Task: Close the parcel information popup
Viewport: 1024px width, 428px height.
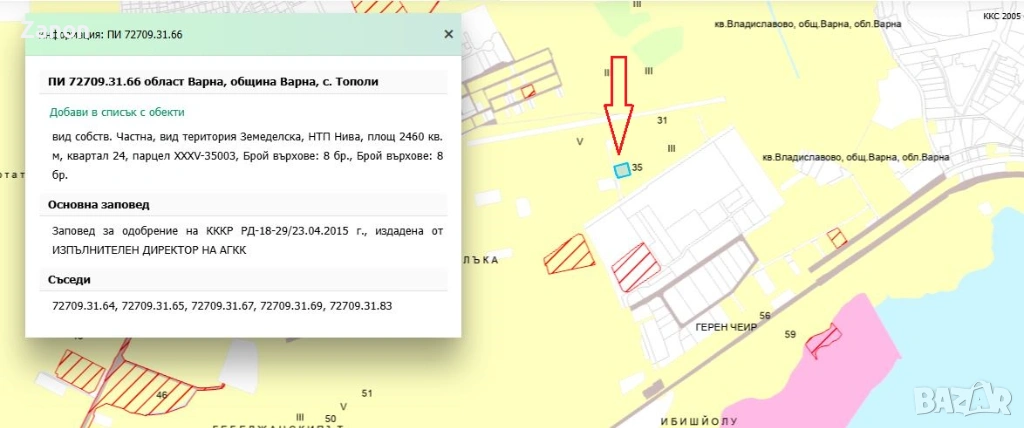Action: pyautogui.click(x=448, y=34)
